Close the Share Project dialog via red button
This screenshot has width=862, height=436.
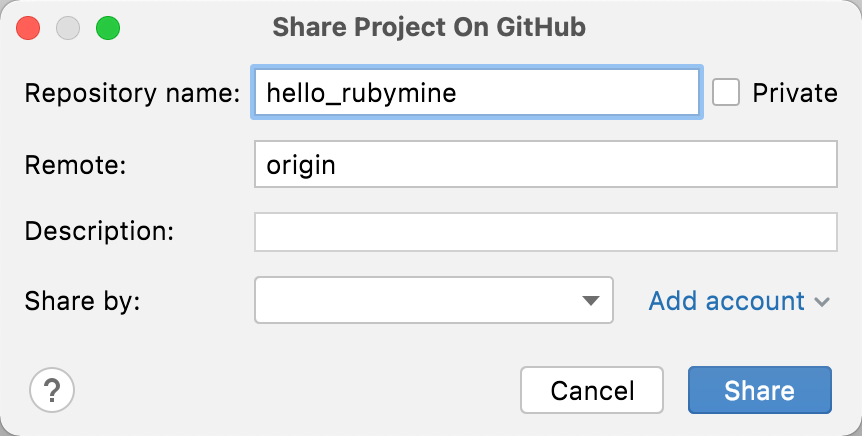click(29, 28)
